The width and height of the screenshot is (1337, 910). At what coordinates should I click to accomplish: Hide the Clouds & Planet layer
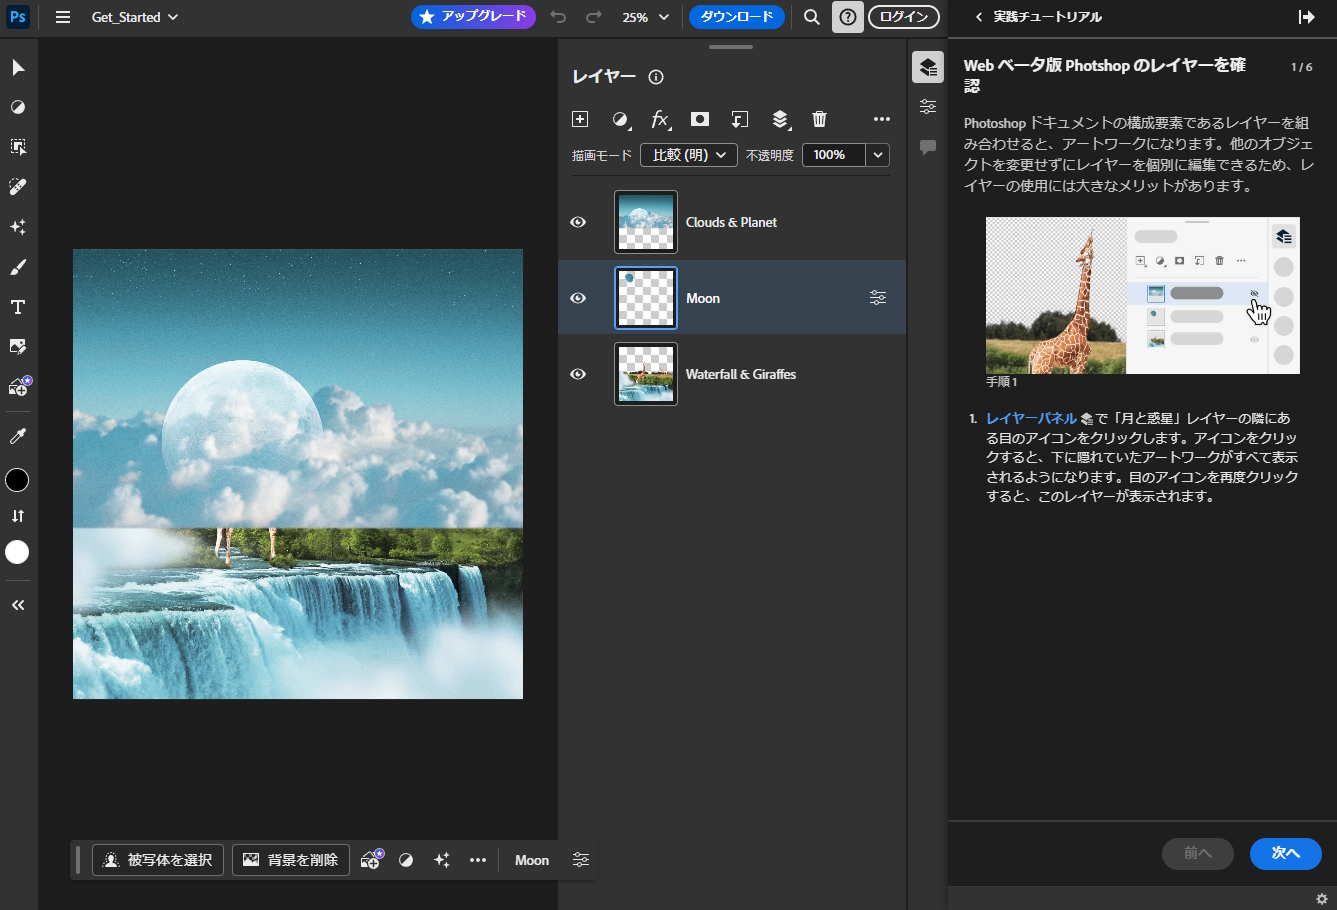[x=578, y=222]
